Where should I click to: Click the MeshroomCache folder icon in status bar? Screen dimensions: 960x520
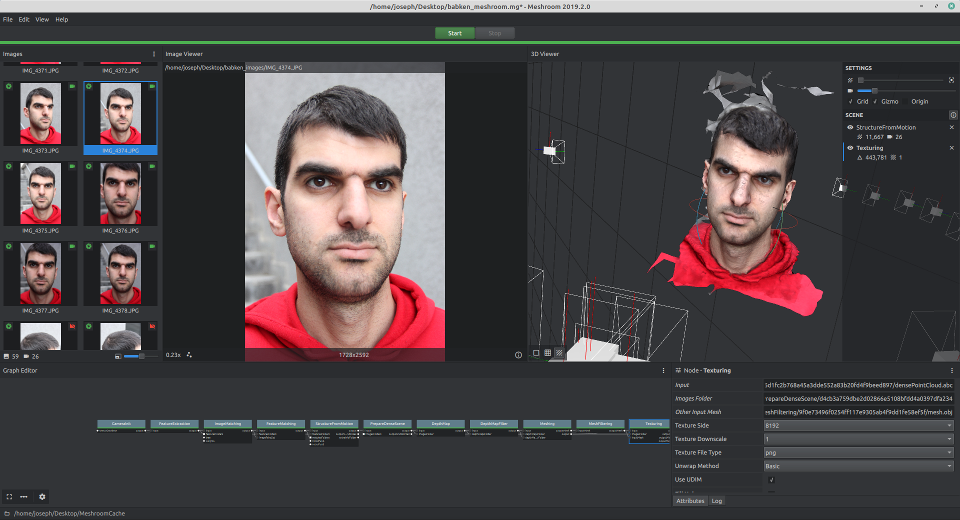pyautogui.click(x=7, y=513)
